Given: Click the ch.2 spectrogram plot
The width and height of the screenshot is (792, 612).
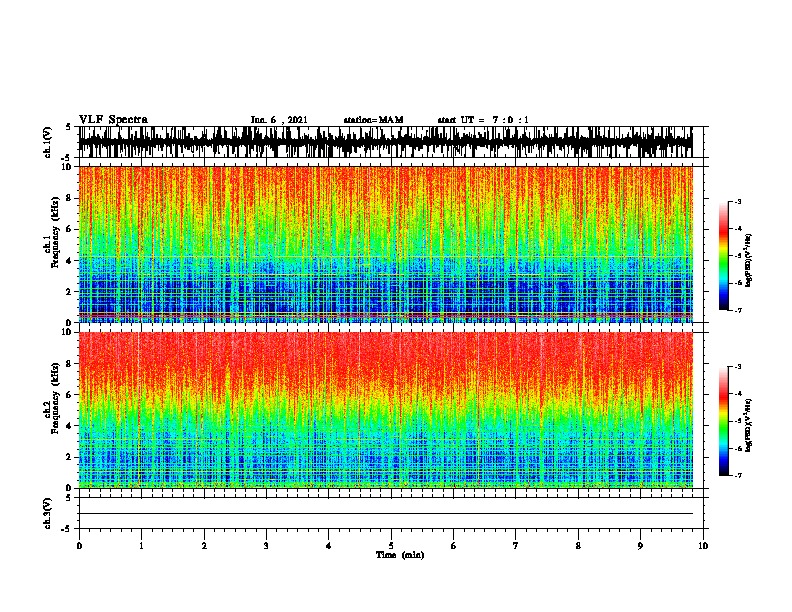Looking at the screenshot, I should tap(385, 410).
